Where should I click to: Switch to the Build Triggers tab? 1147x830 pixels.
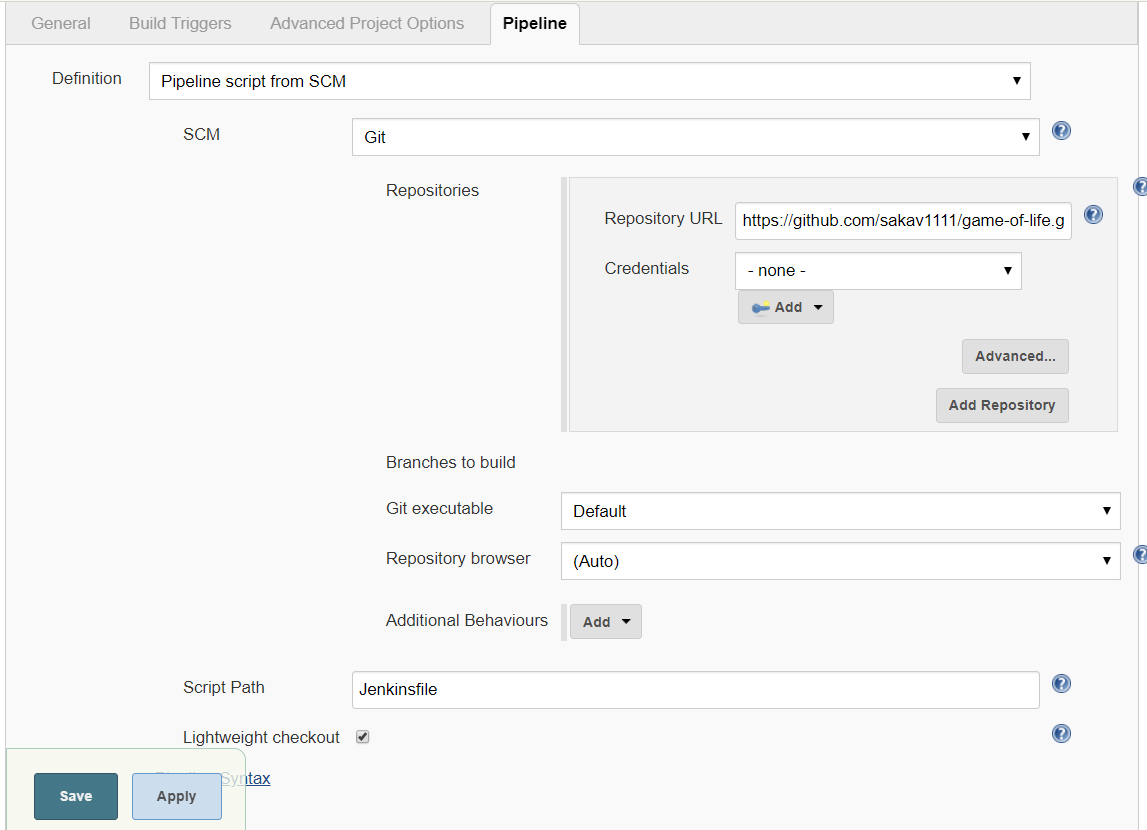click(180, 23)
